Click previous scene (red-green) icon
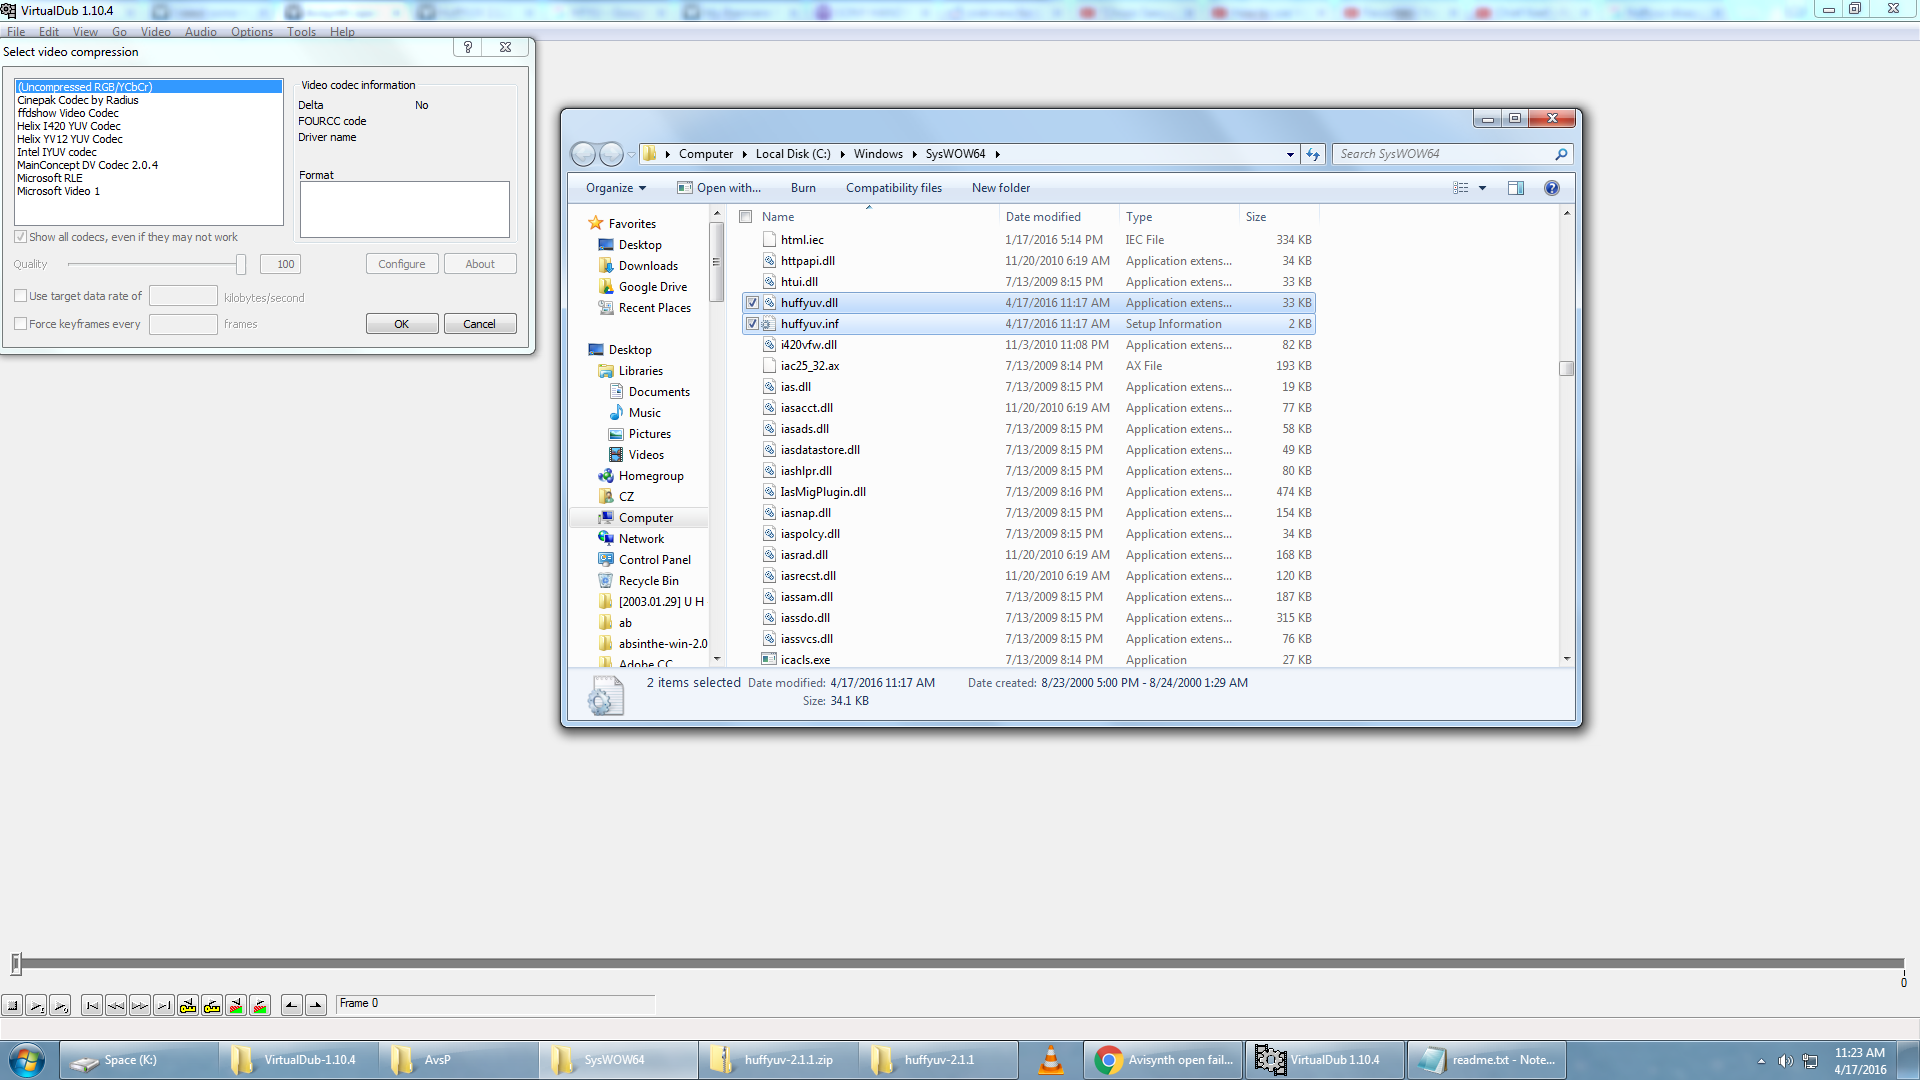Viewport: 1920px width, 1080px height. [236, 1006]
